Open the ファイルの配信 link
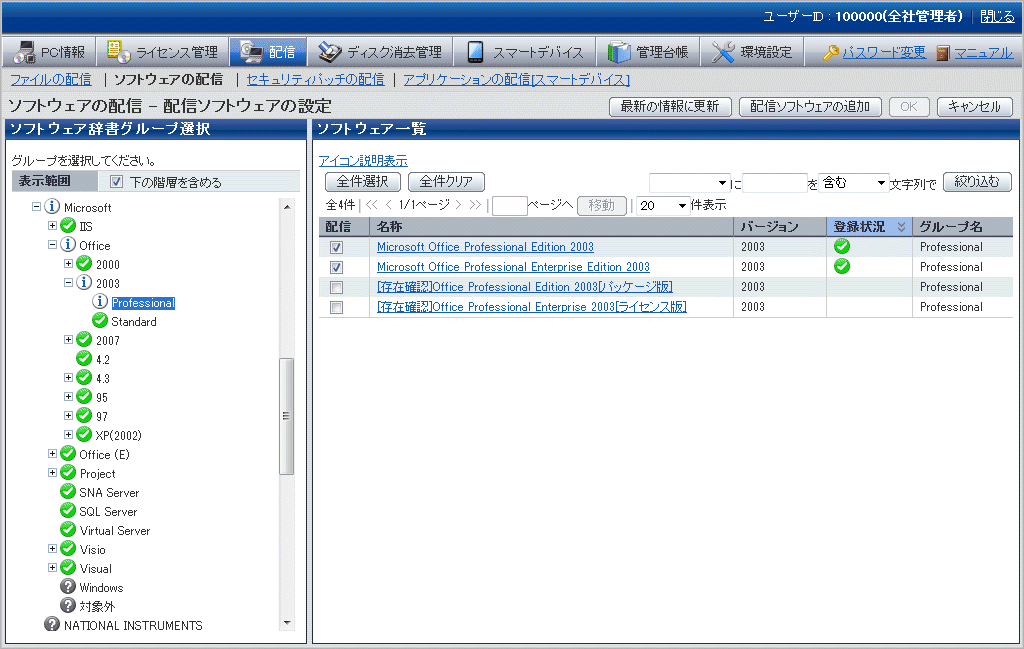The height and width of the screenshot is (649, 1024). click(x=51, y=80)
